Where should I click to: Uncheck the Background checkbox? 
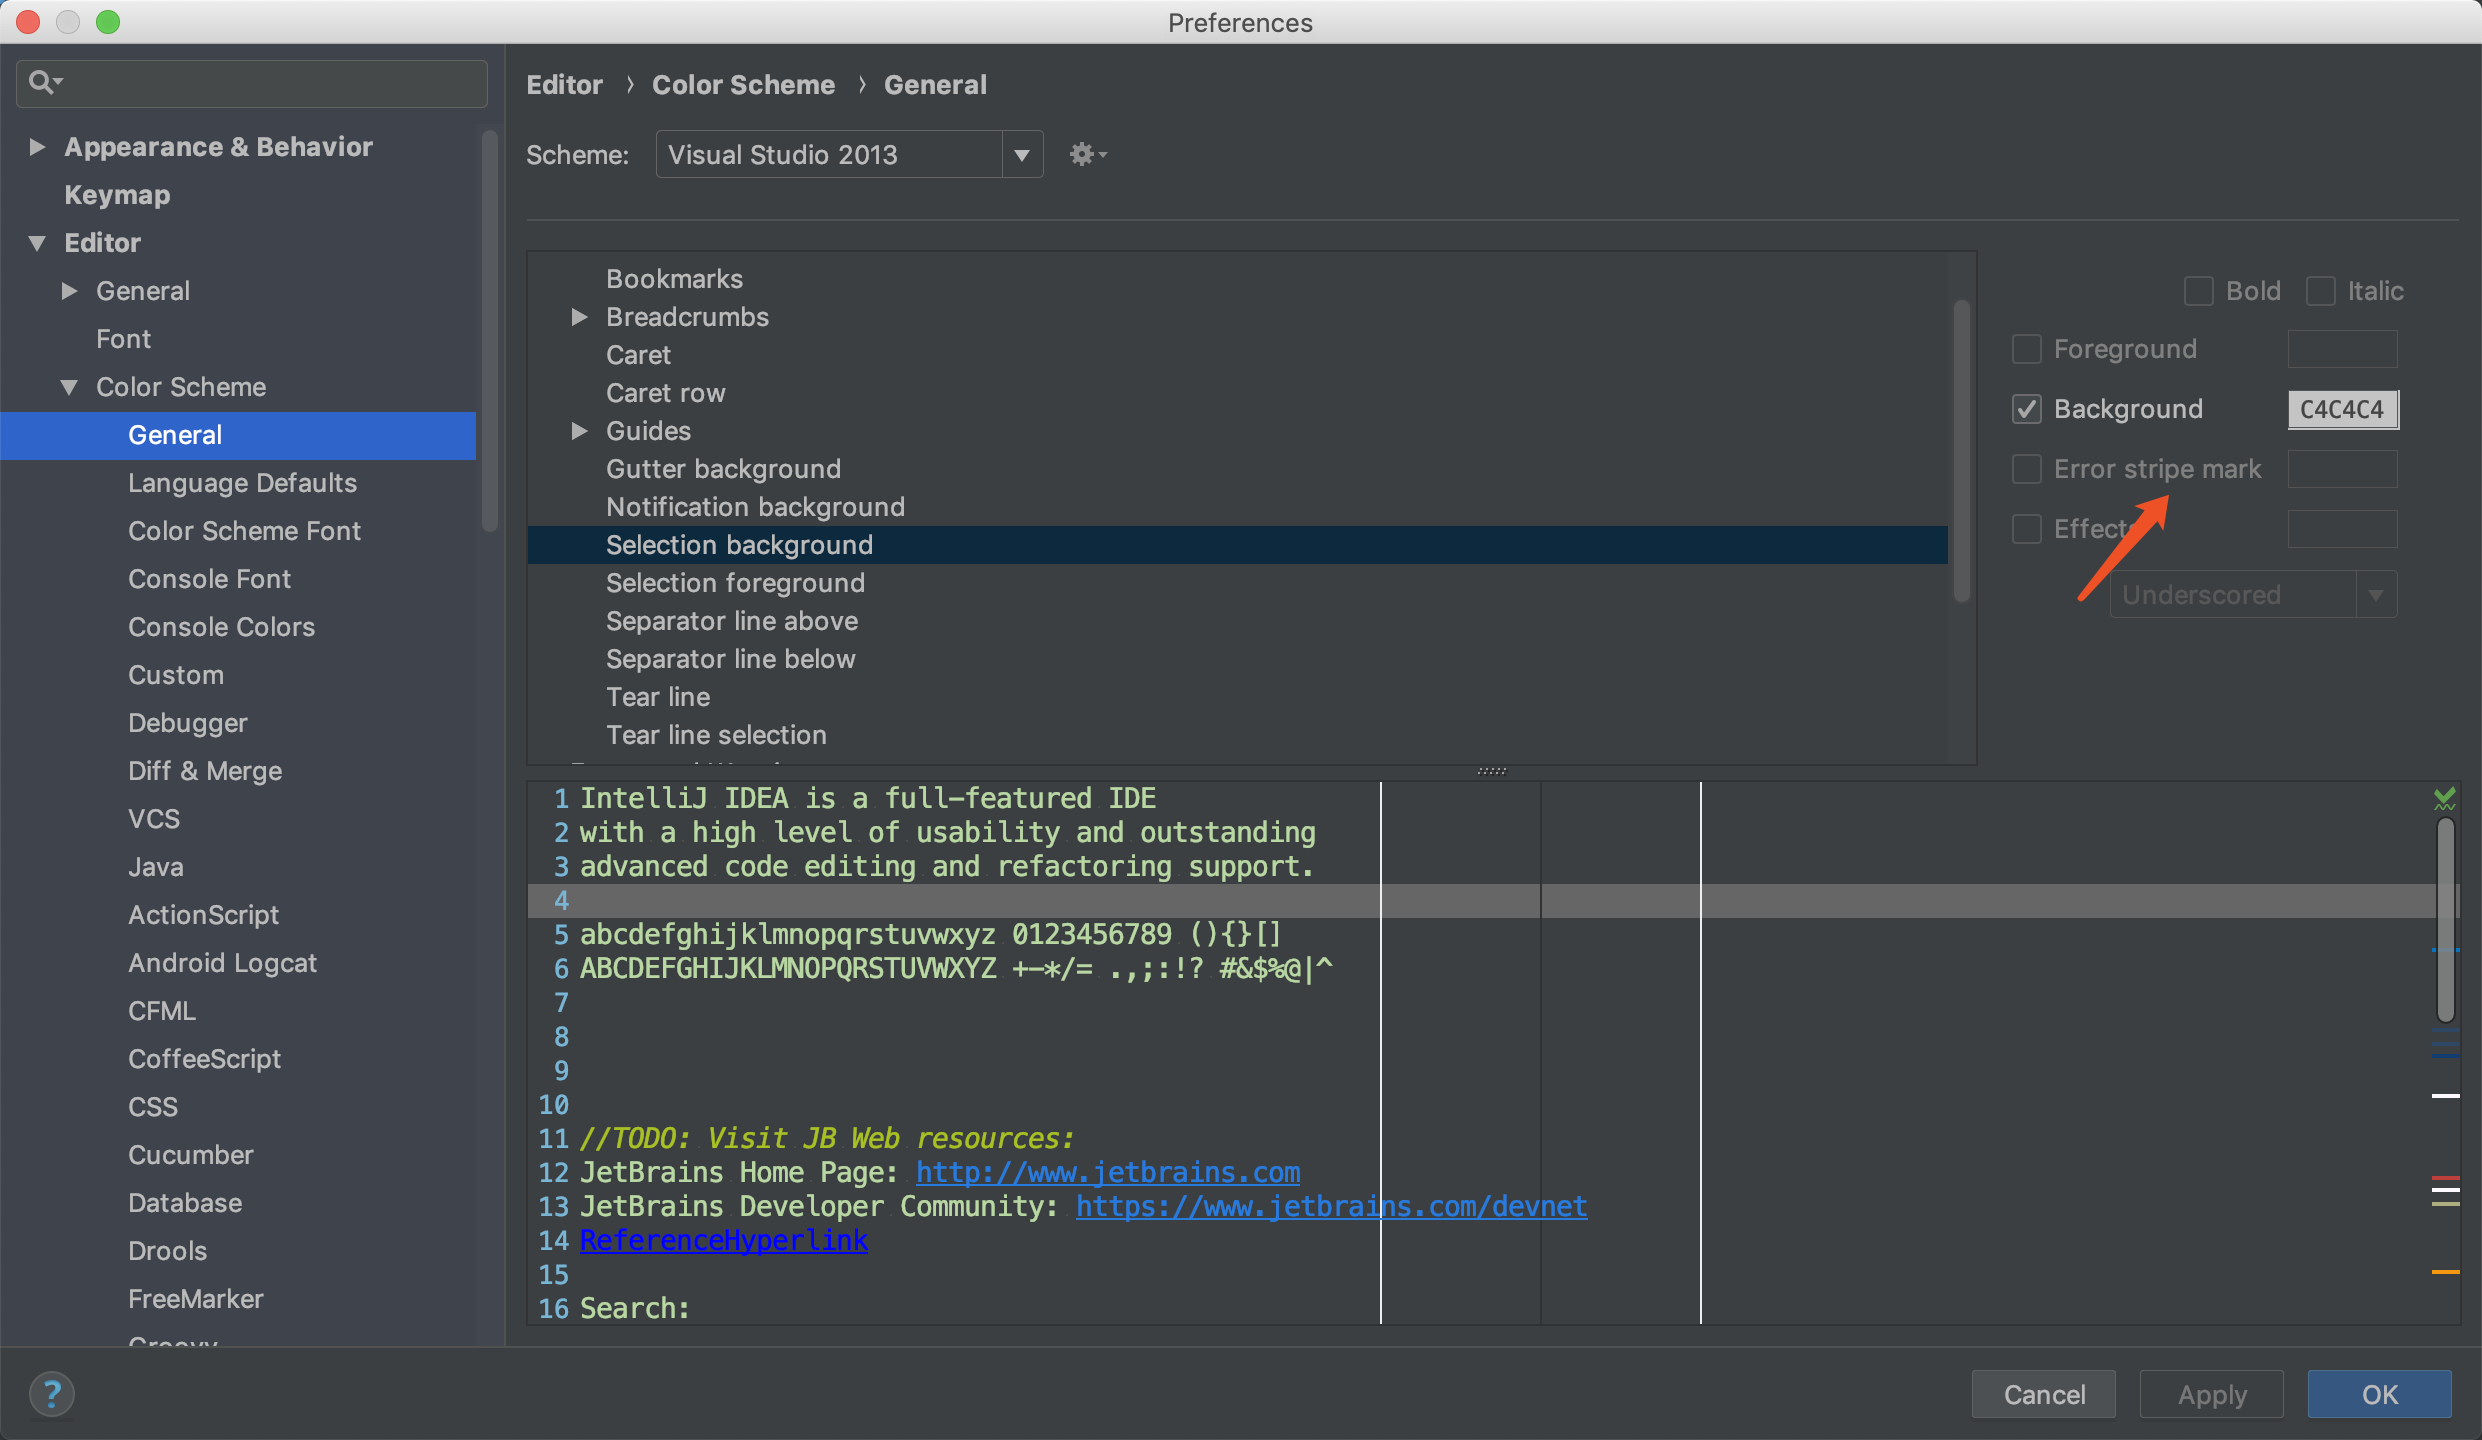point(2026,409)
